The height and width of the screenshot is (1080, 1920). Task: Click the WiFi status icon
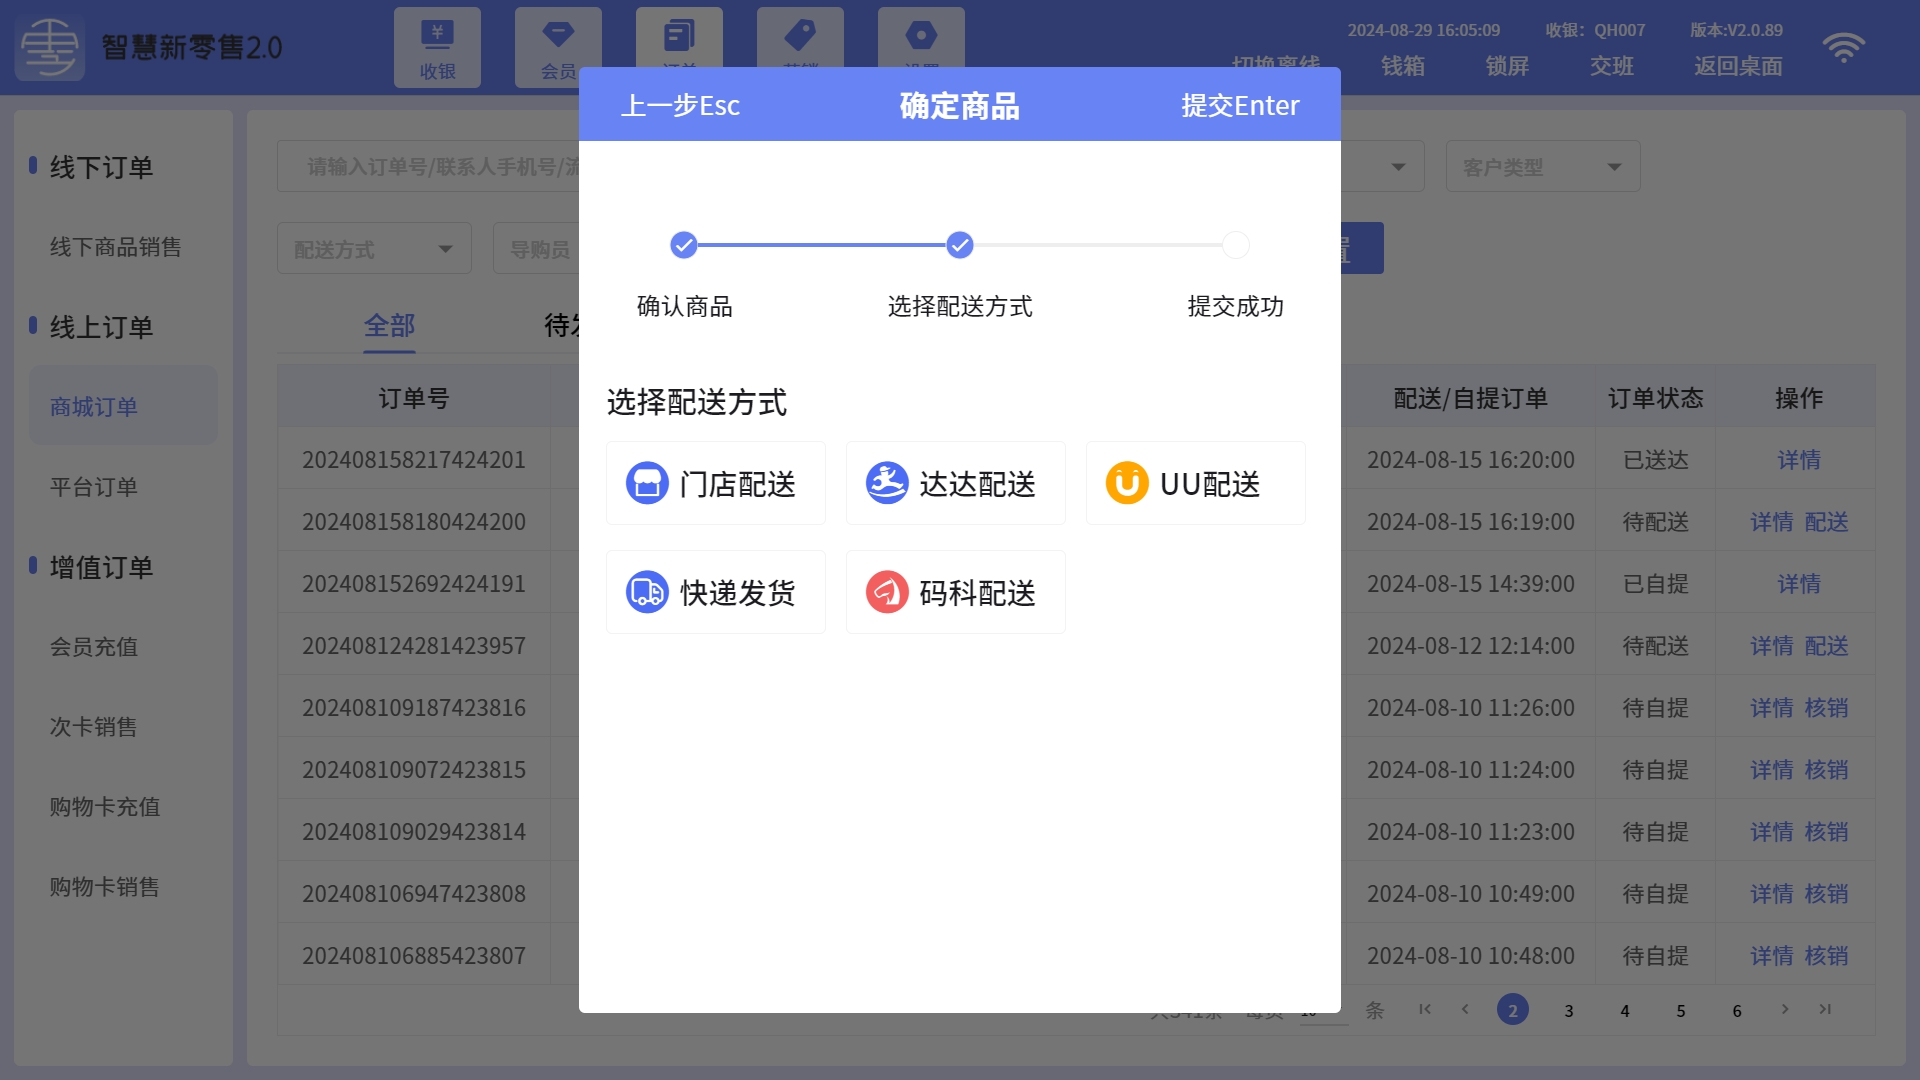[1843, 47]
